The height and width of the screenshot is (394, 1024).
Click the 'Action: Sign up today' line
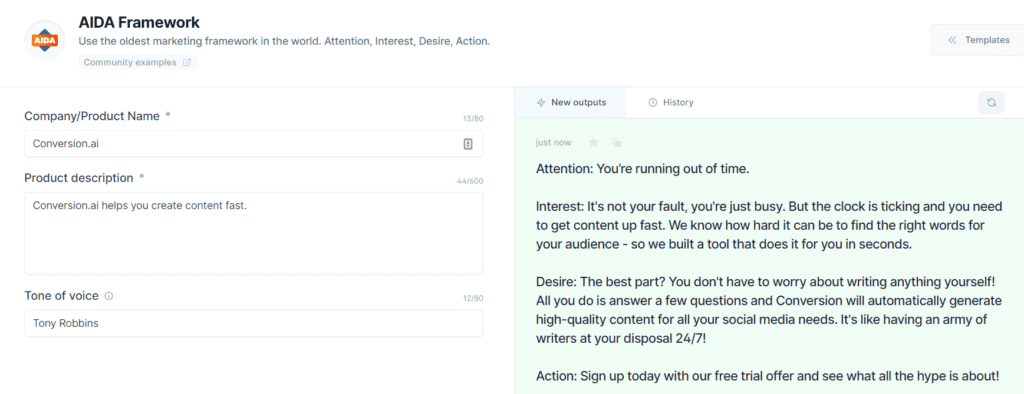[x=767, y=376]
